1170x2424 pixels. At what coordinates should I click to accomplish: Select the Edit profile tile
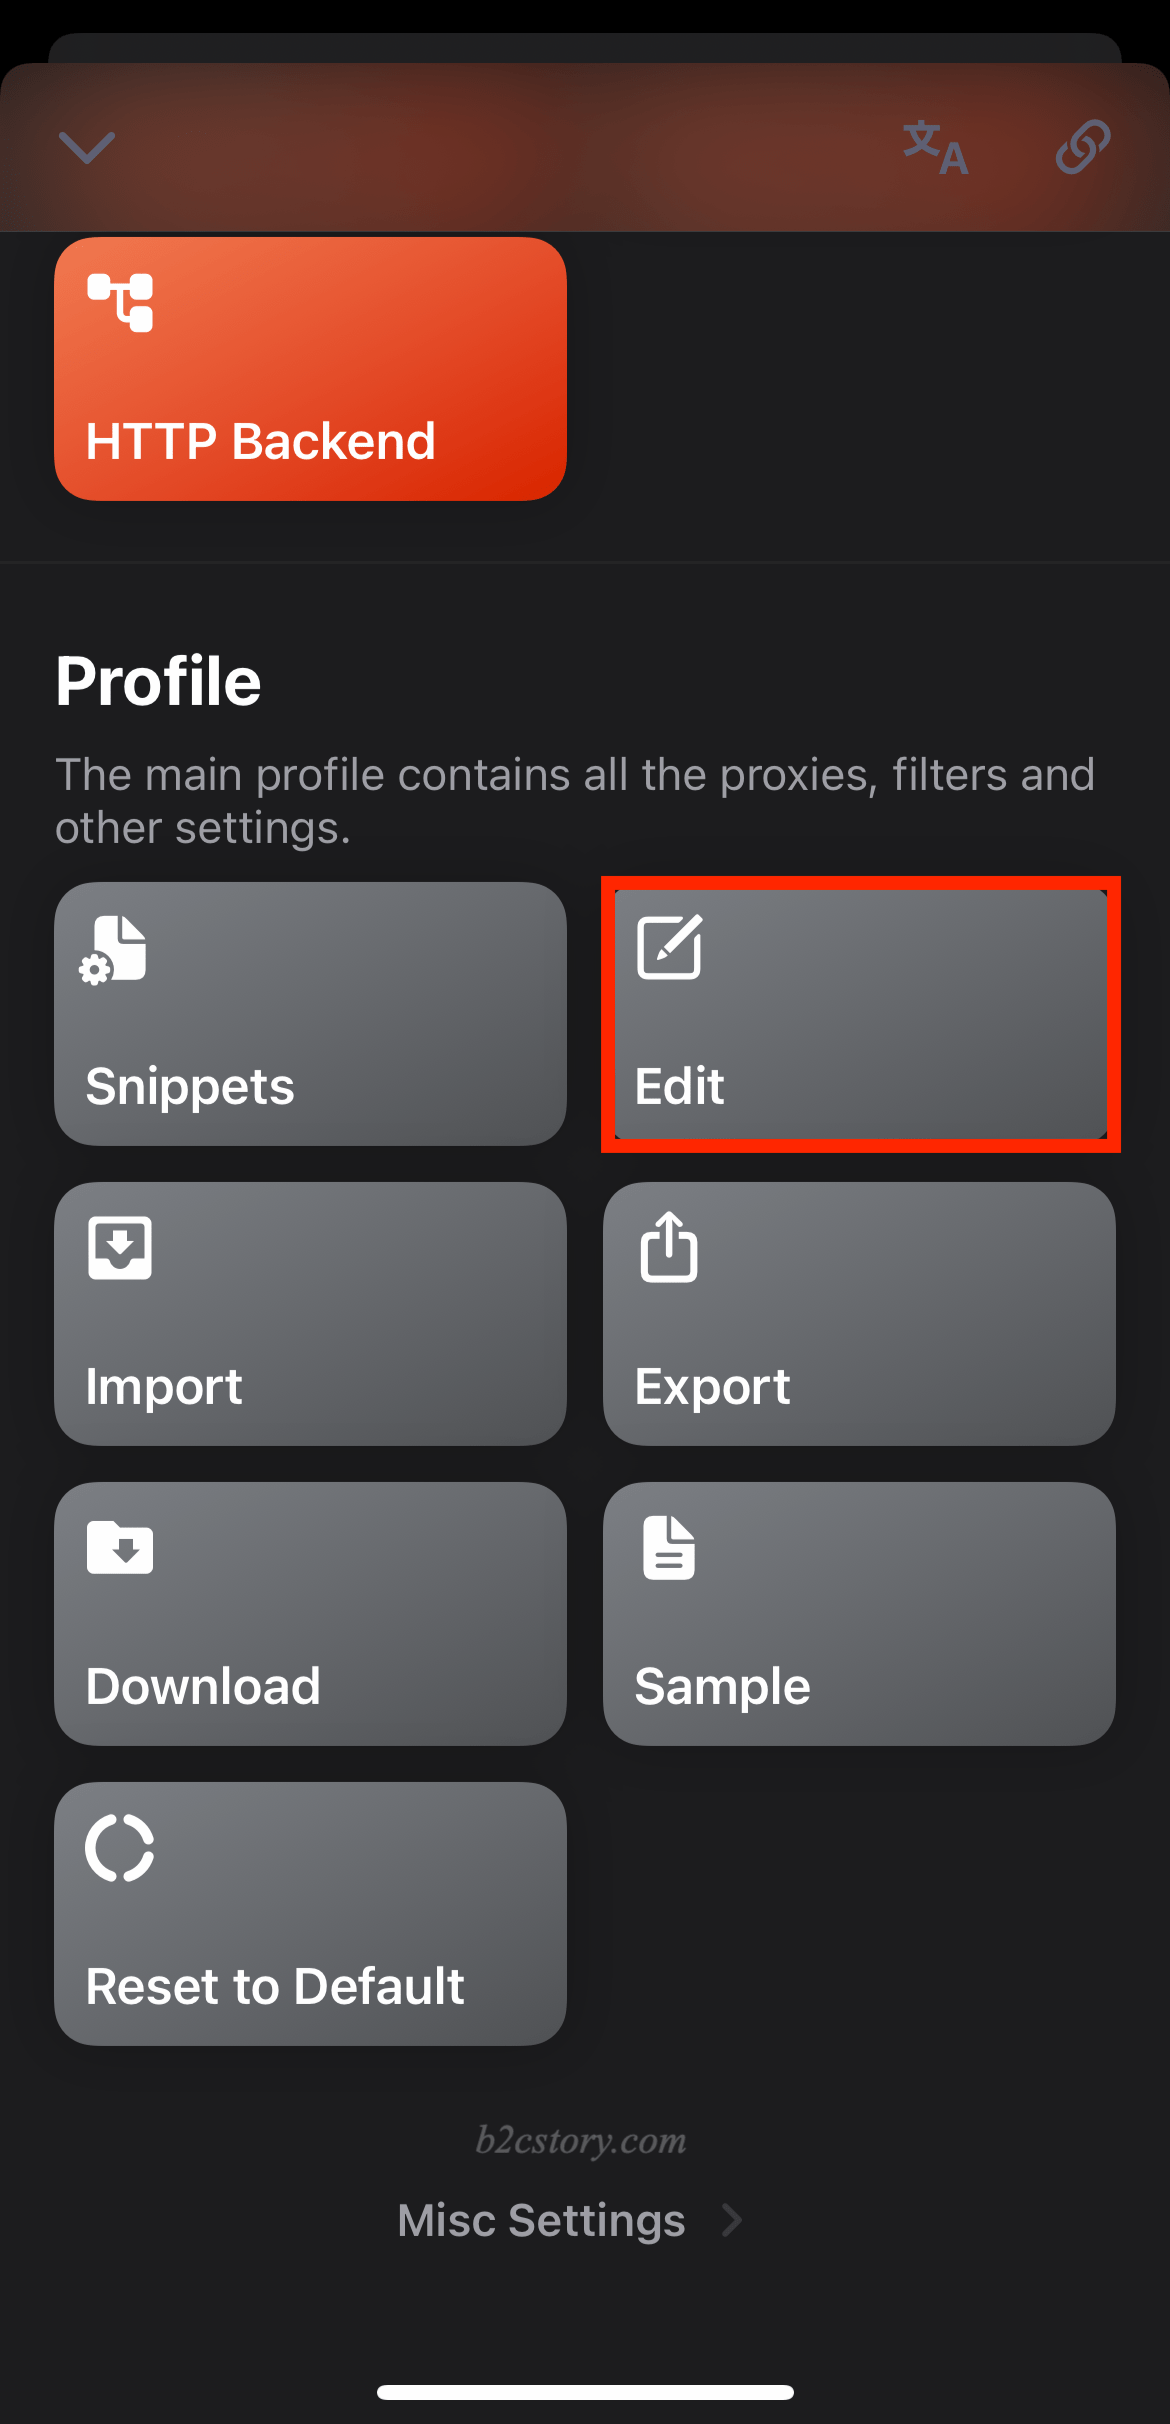click(860, 1014)
